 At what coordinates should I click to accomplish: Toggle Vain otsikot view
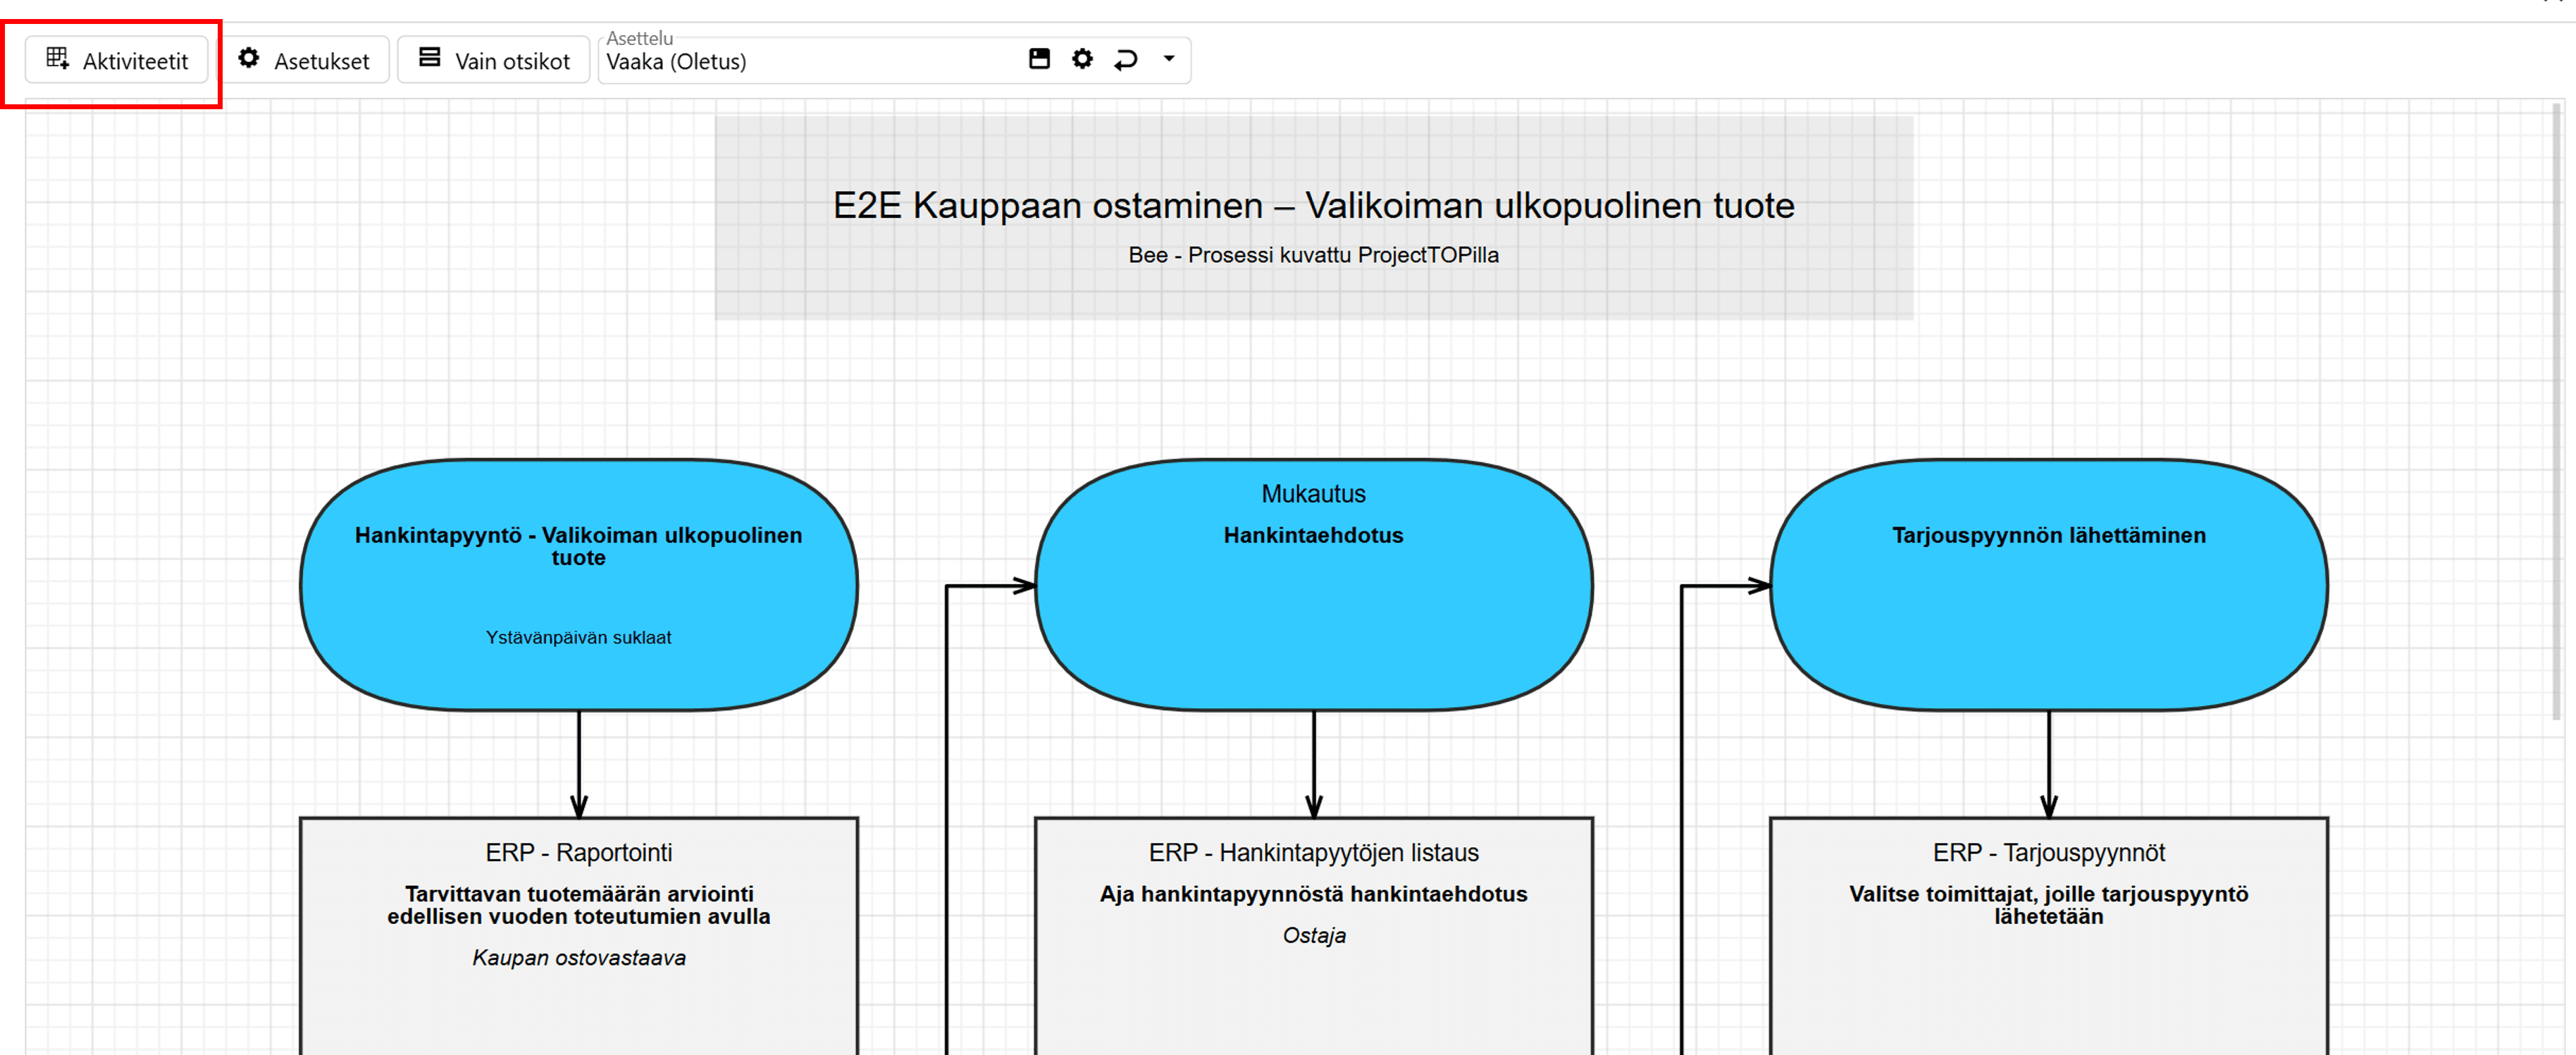(494, 61)
